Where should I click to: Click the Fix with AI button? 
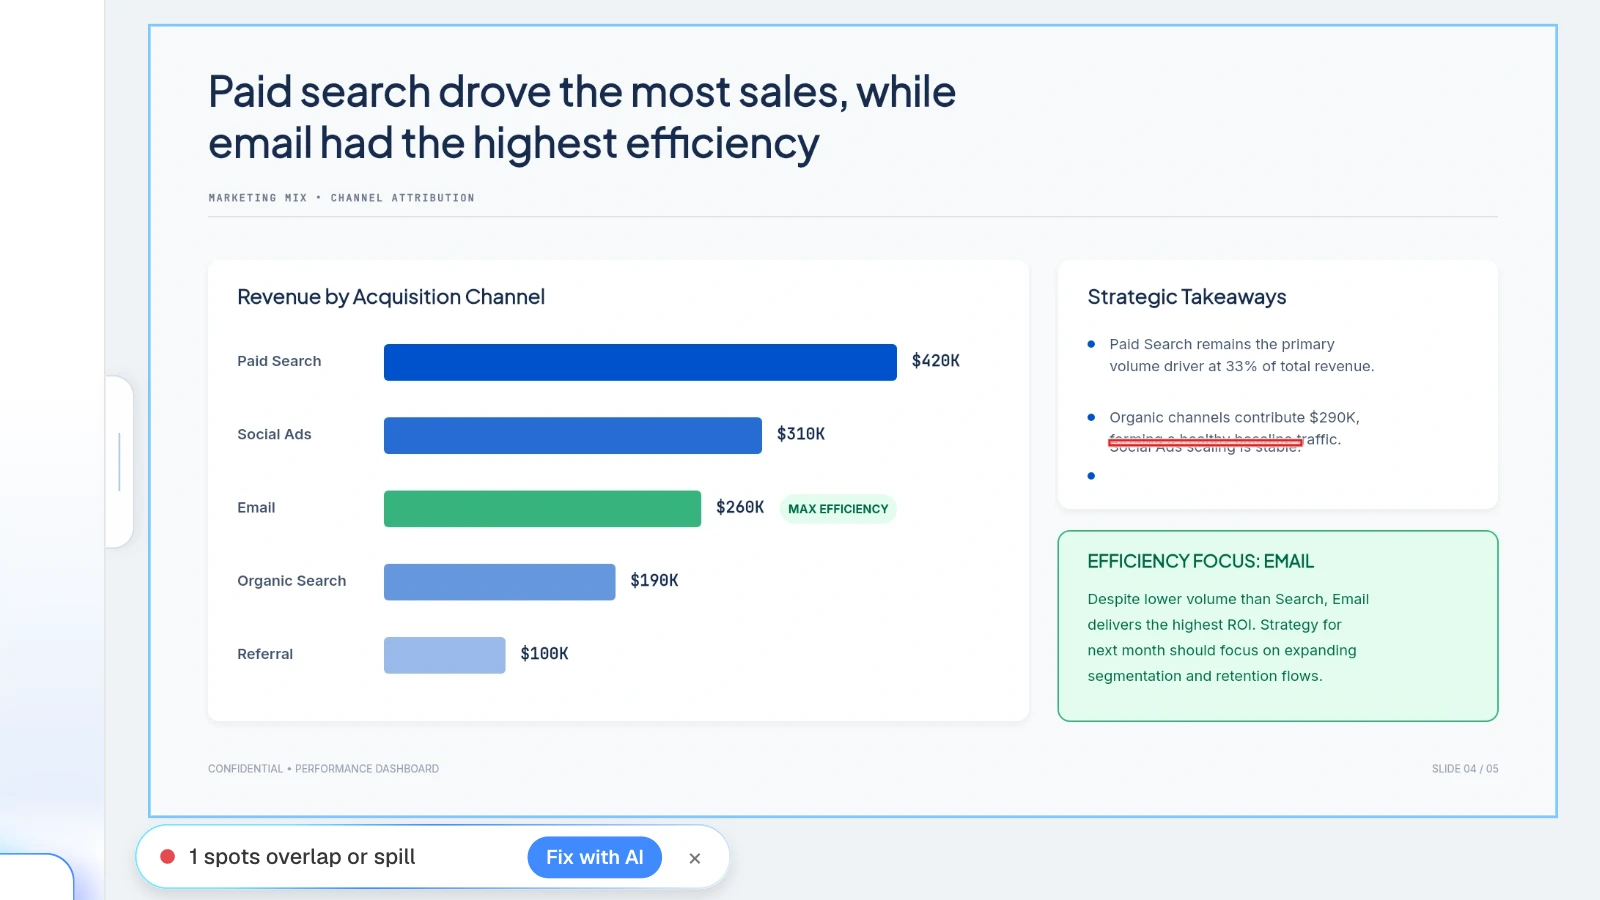tap(594, 857)
